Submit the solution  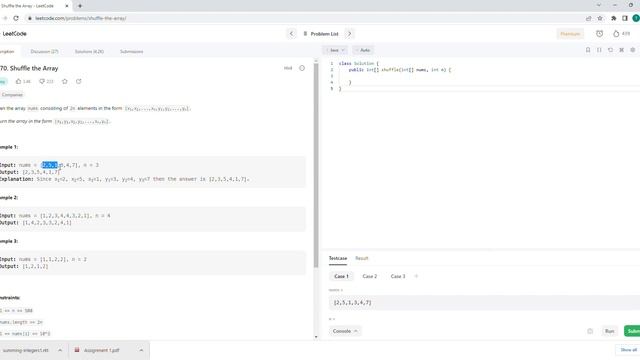[632, 331]
